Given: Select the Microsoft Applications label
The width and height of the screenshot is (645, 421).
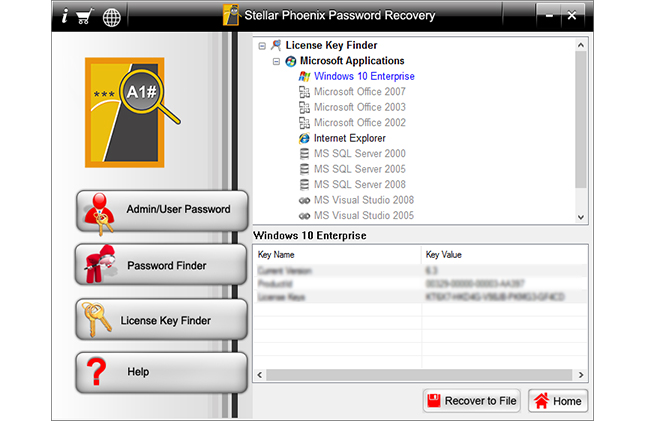Looking at the screenshot, I should 352,61.
